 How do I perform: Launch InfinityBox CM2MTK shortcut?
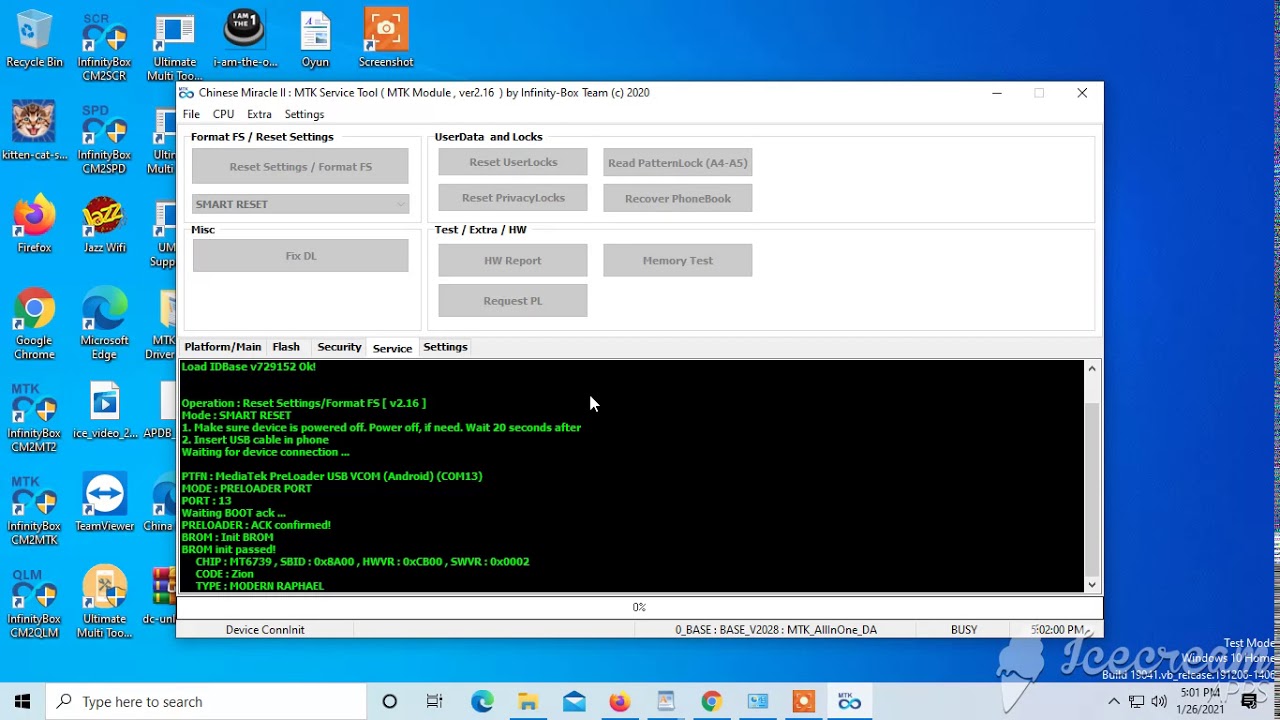click(34, 510)
